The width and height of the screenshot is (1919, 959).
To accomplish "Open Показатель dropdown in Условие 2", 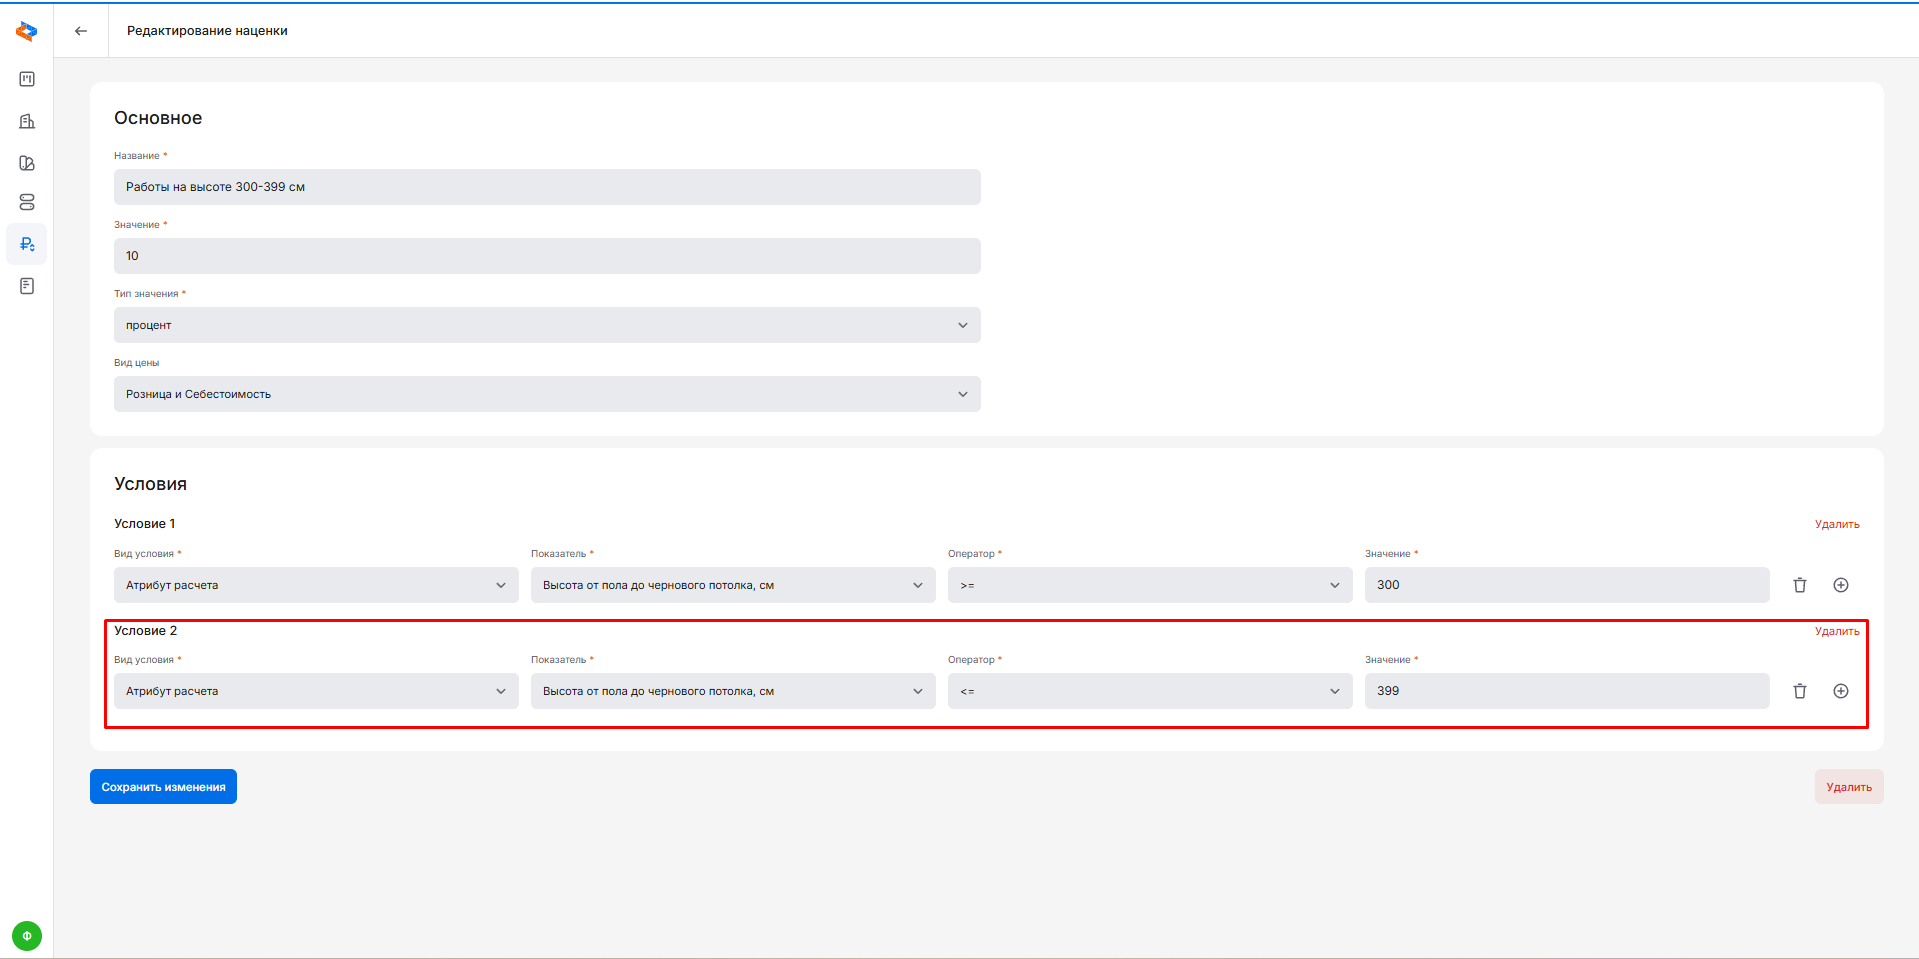I will [732, 691].
